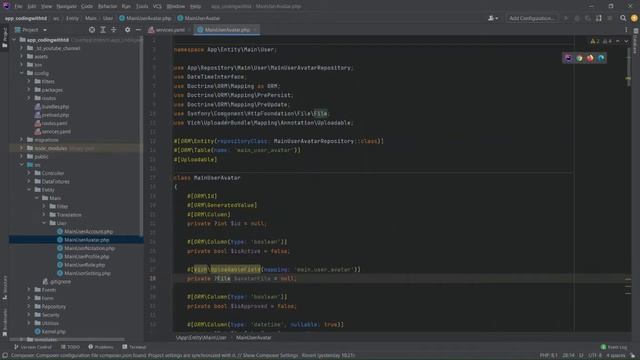640x360 pixels.
Task: Open the Run menu
Action: 126,6
